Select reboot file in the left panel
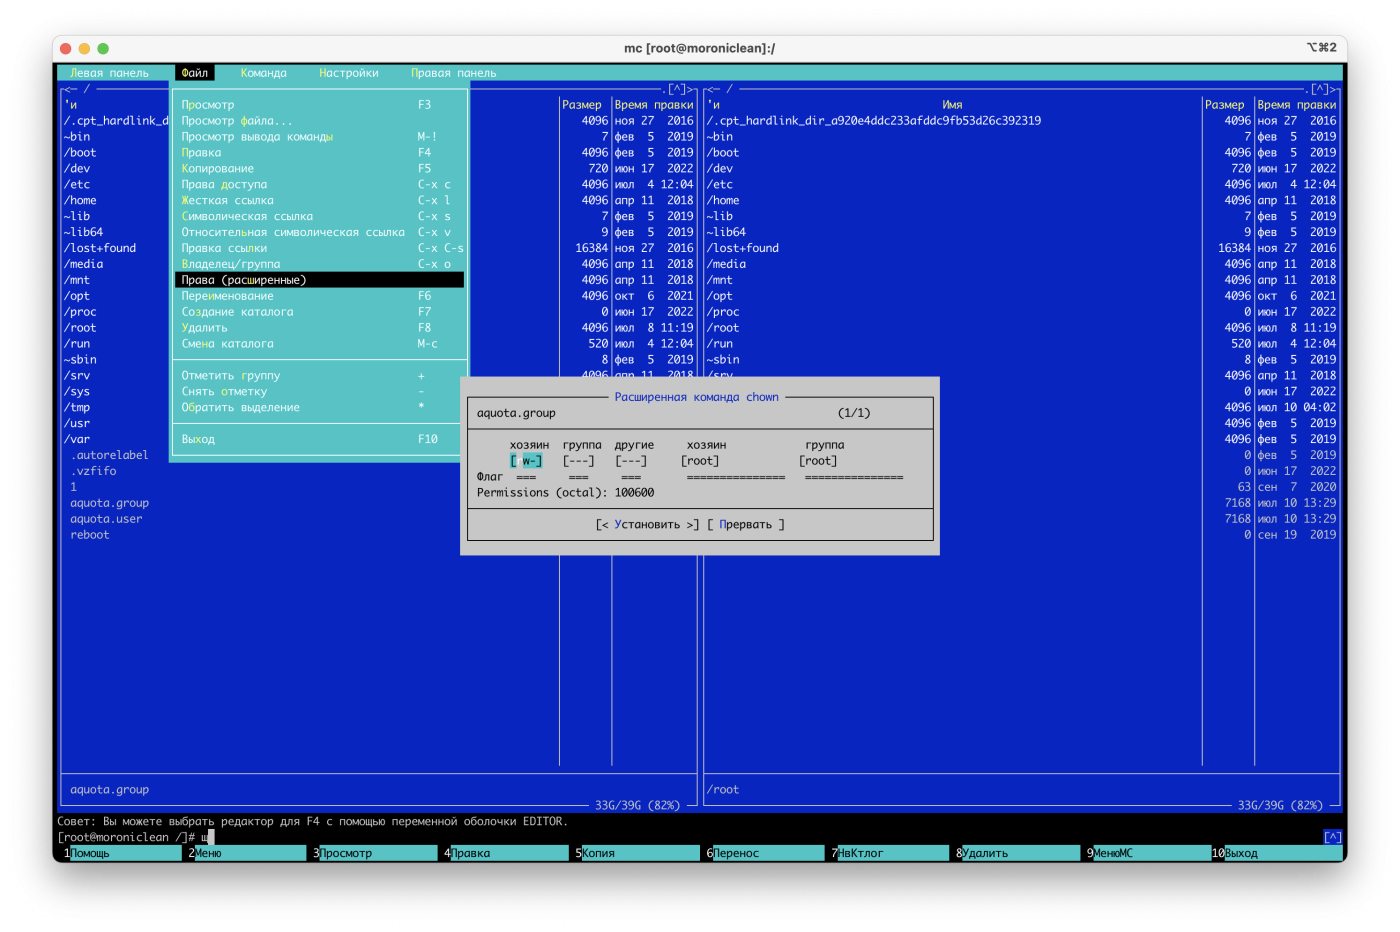Image resolution: width=1400 pixels, height=932 pixels. [x=90, y=536]
